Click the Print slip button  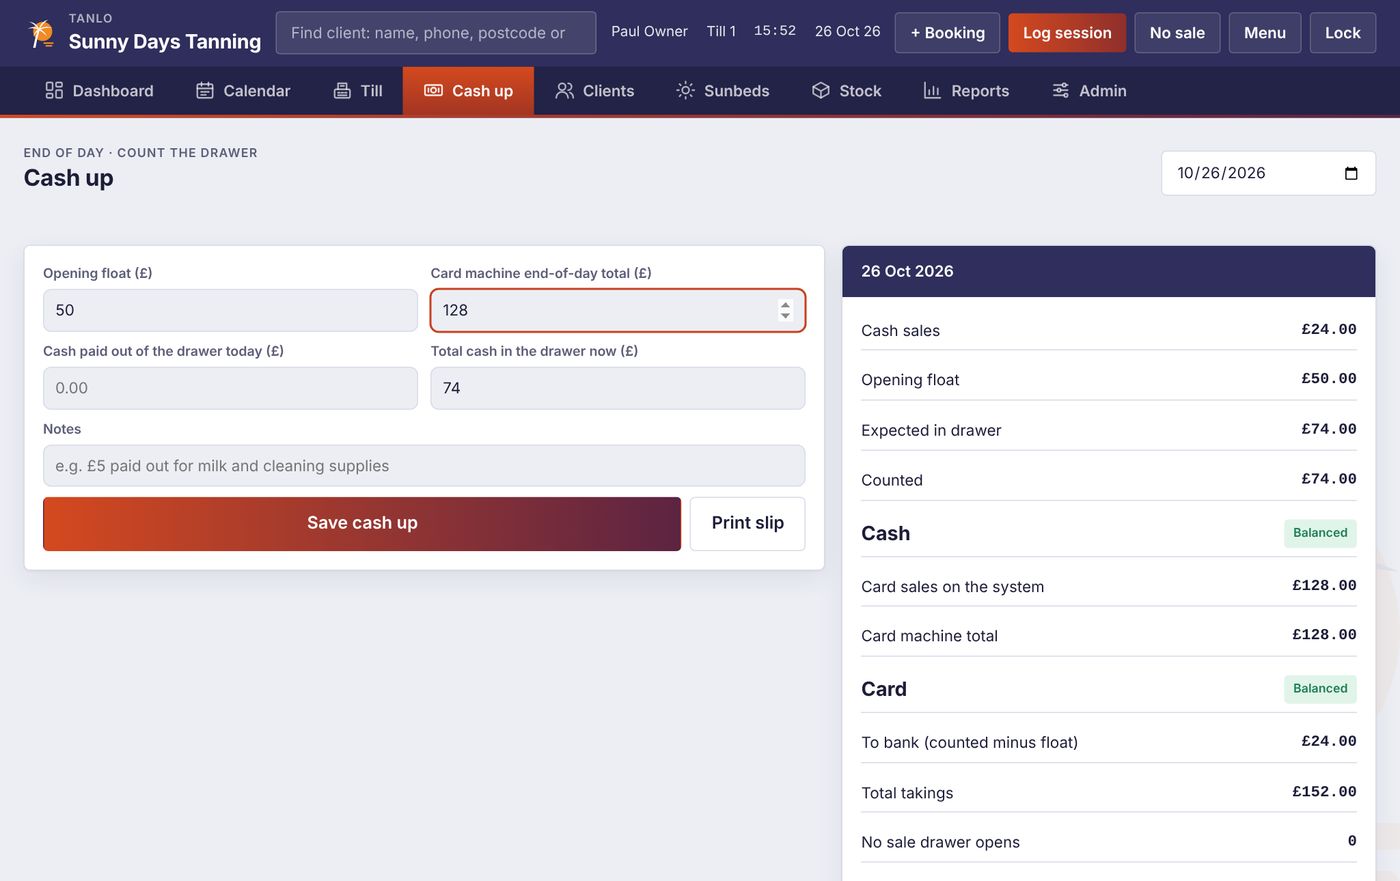748,523
